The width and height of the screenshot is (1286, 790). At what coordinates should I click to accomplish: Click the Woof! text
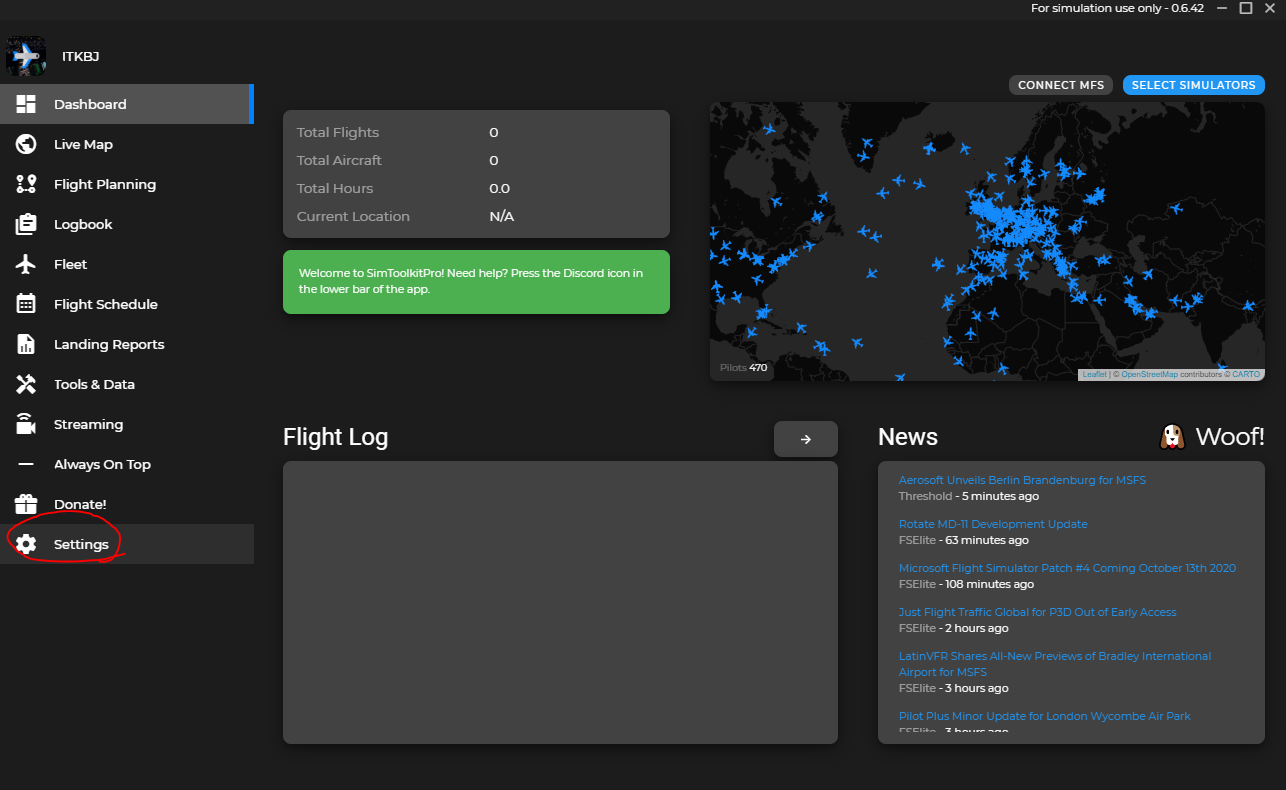pyautogui.click(x=1230, y=437)
